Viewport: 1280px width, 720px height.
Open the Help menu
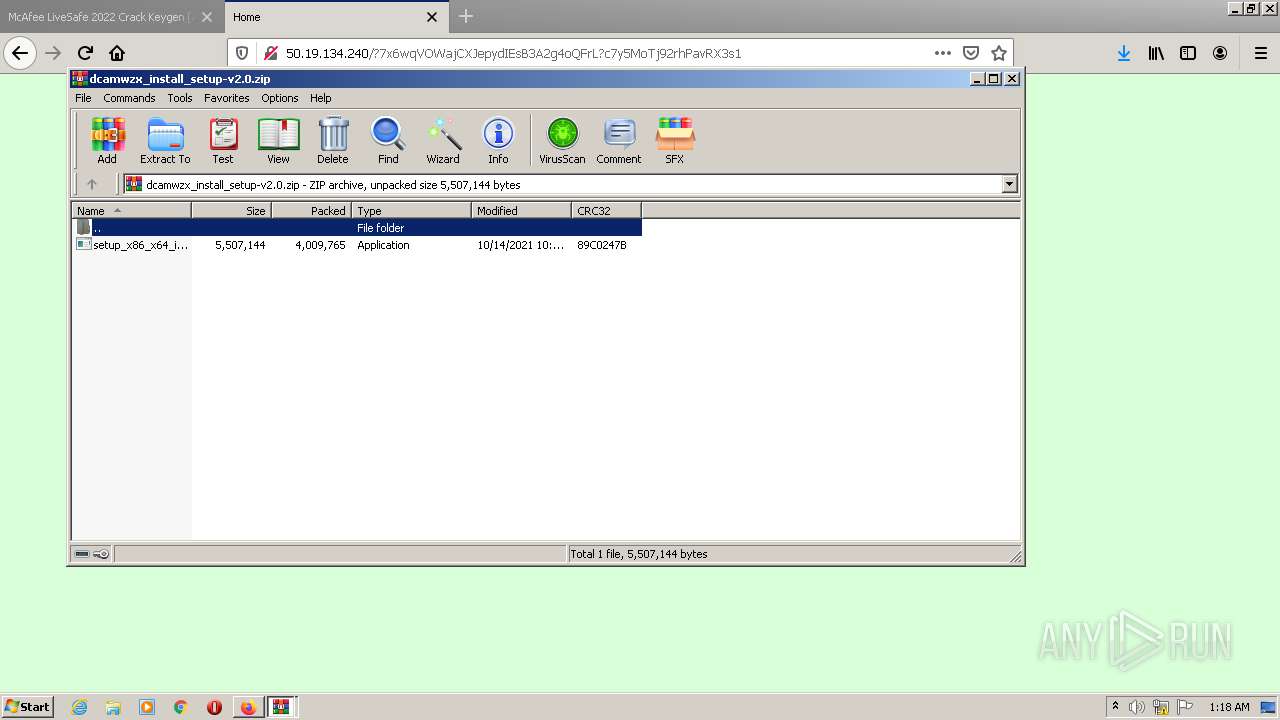click(320, 98)
